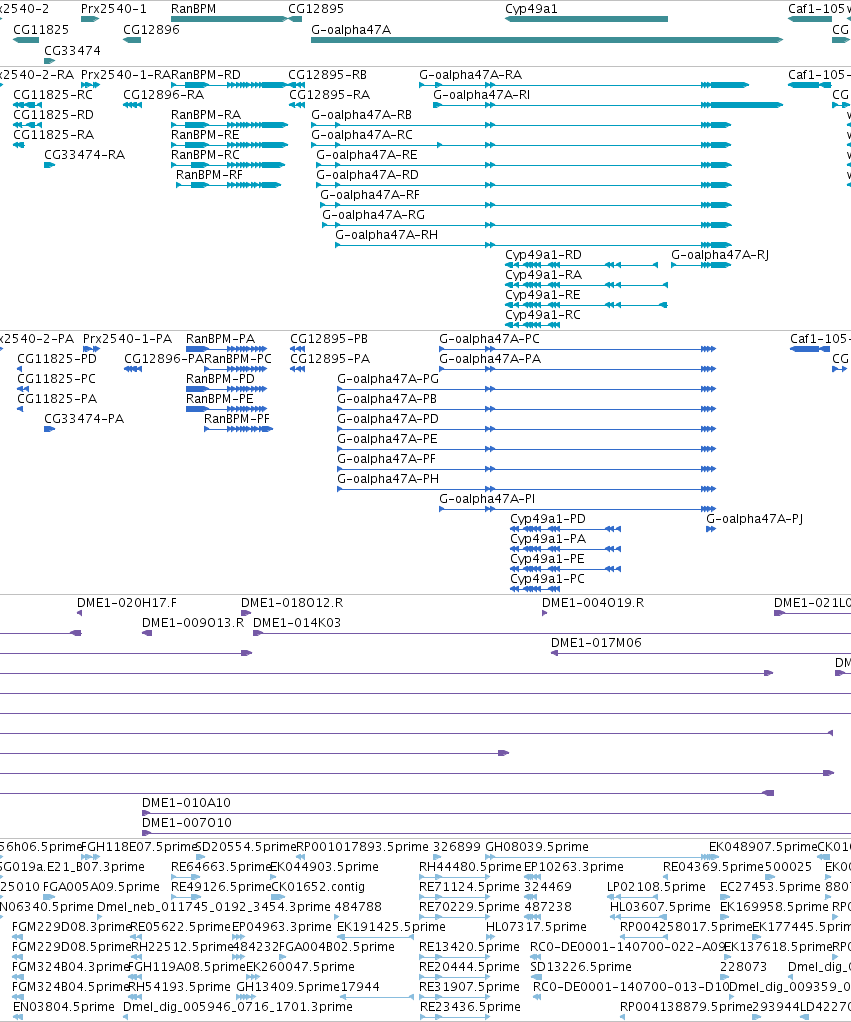Image resolution: width=851 pixels, height=1022 pixels.
Task: Select transcript RanBPM-RA
Action: [206, 115]
